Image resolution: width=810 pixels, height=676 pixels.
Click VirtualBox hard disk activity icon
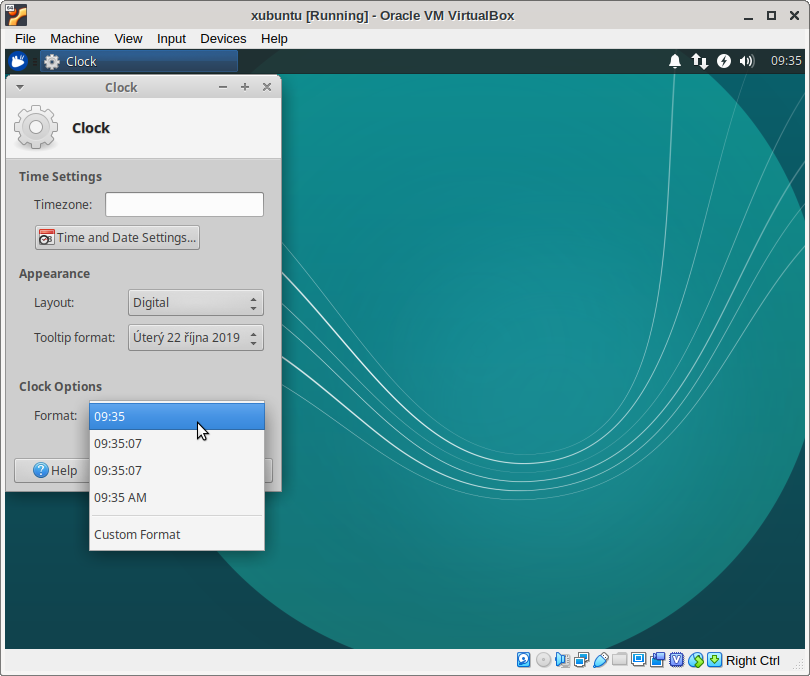524,660
